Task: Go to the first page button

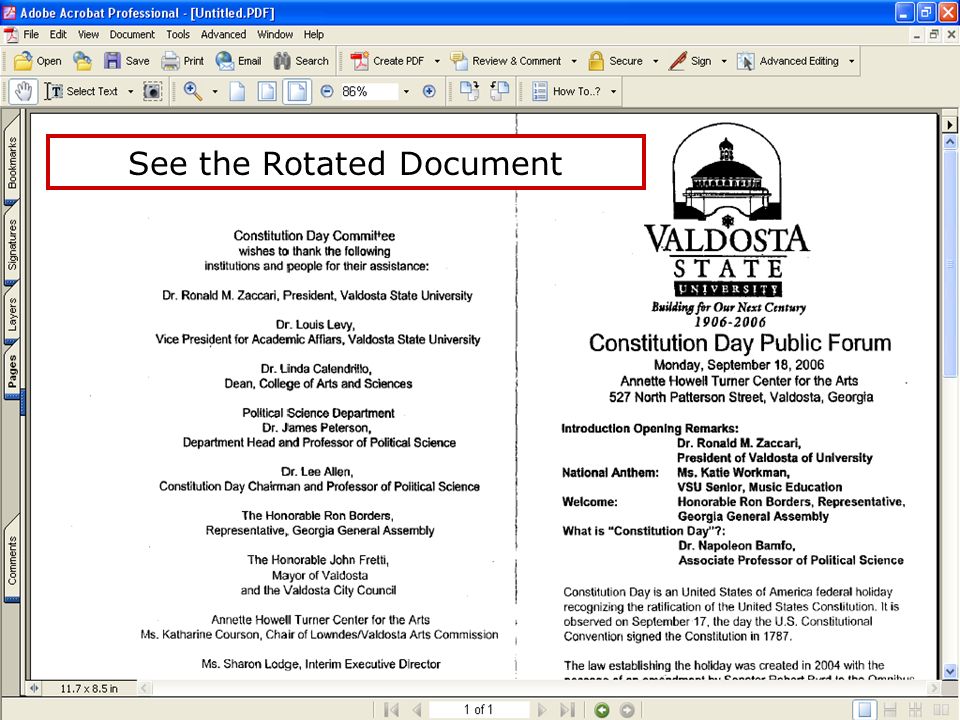Action: [391, 710]
